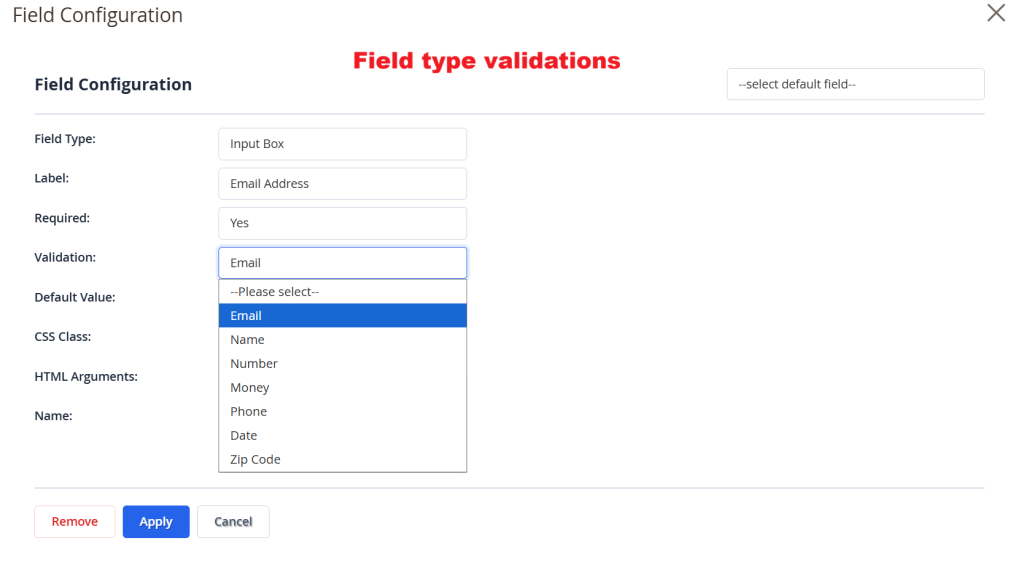The height and width of the screenshot is (578, 1024).
Task: Click the Required: label text
Action: (62, 218)
